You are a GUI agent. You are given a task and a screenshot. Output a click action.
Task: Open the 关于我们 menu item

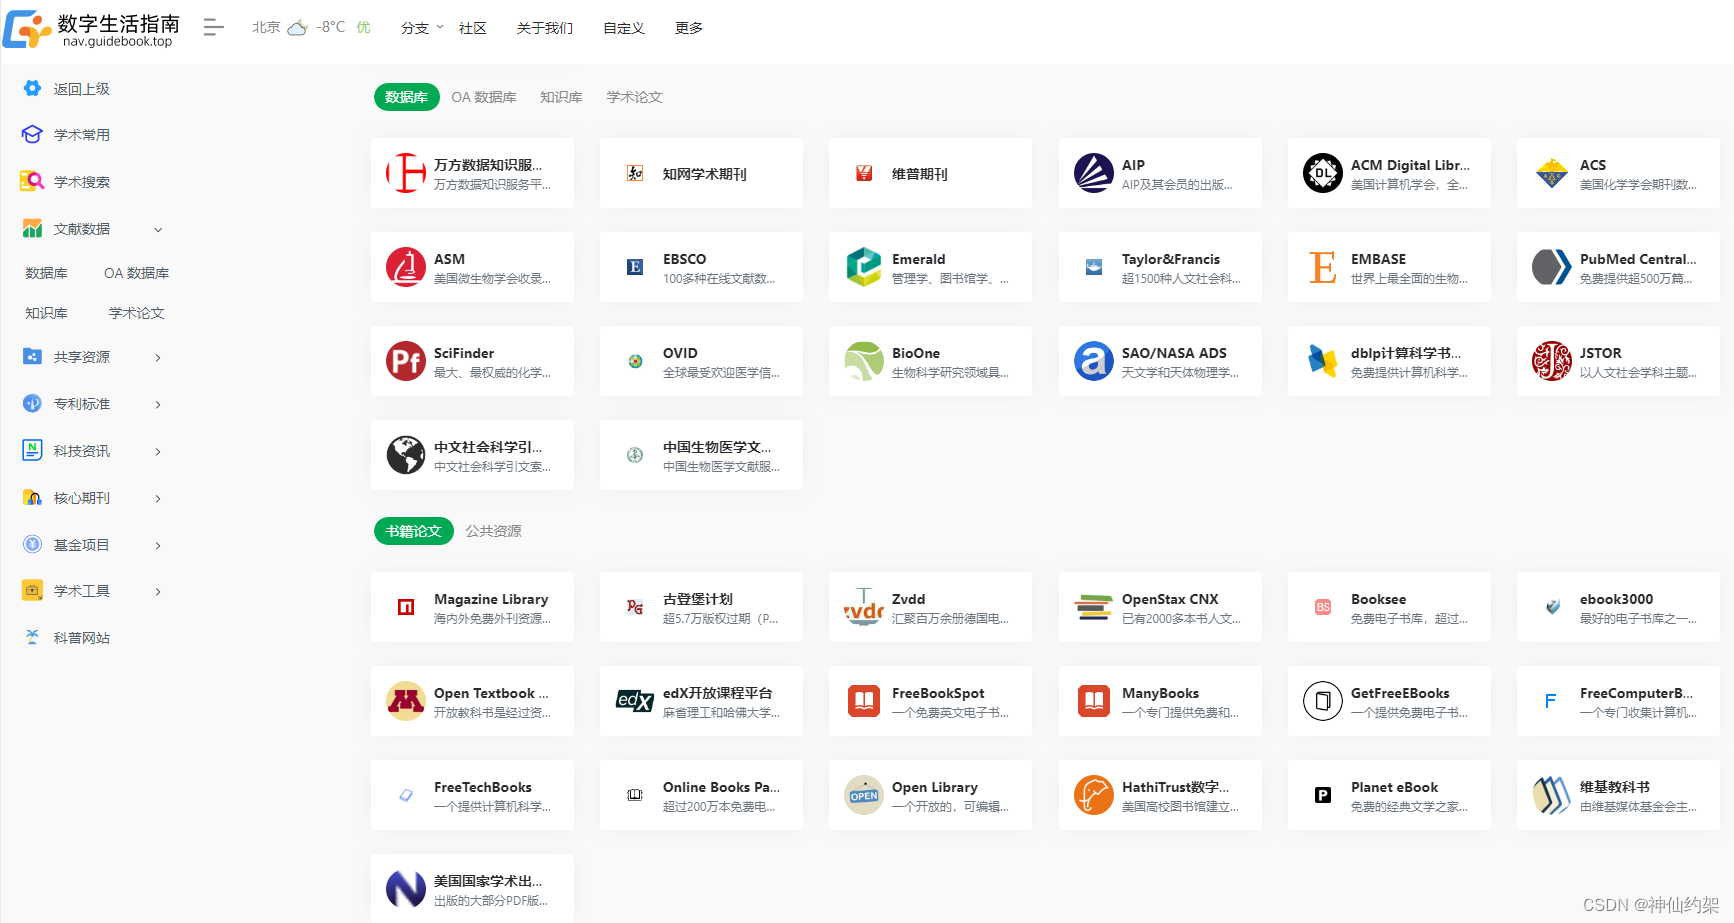point(545,28)
